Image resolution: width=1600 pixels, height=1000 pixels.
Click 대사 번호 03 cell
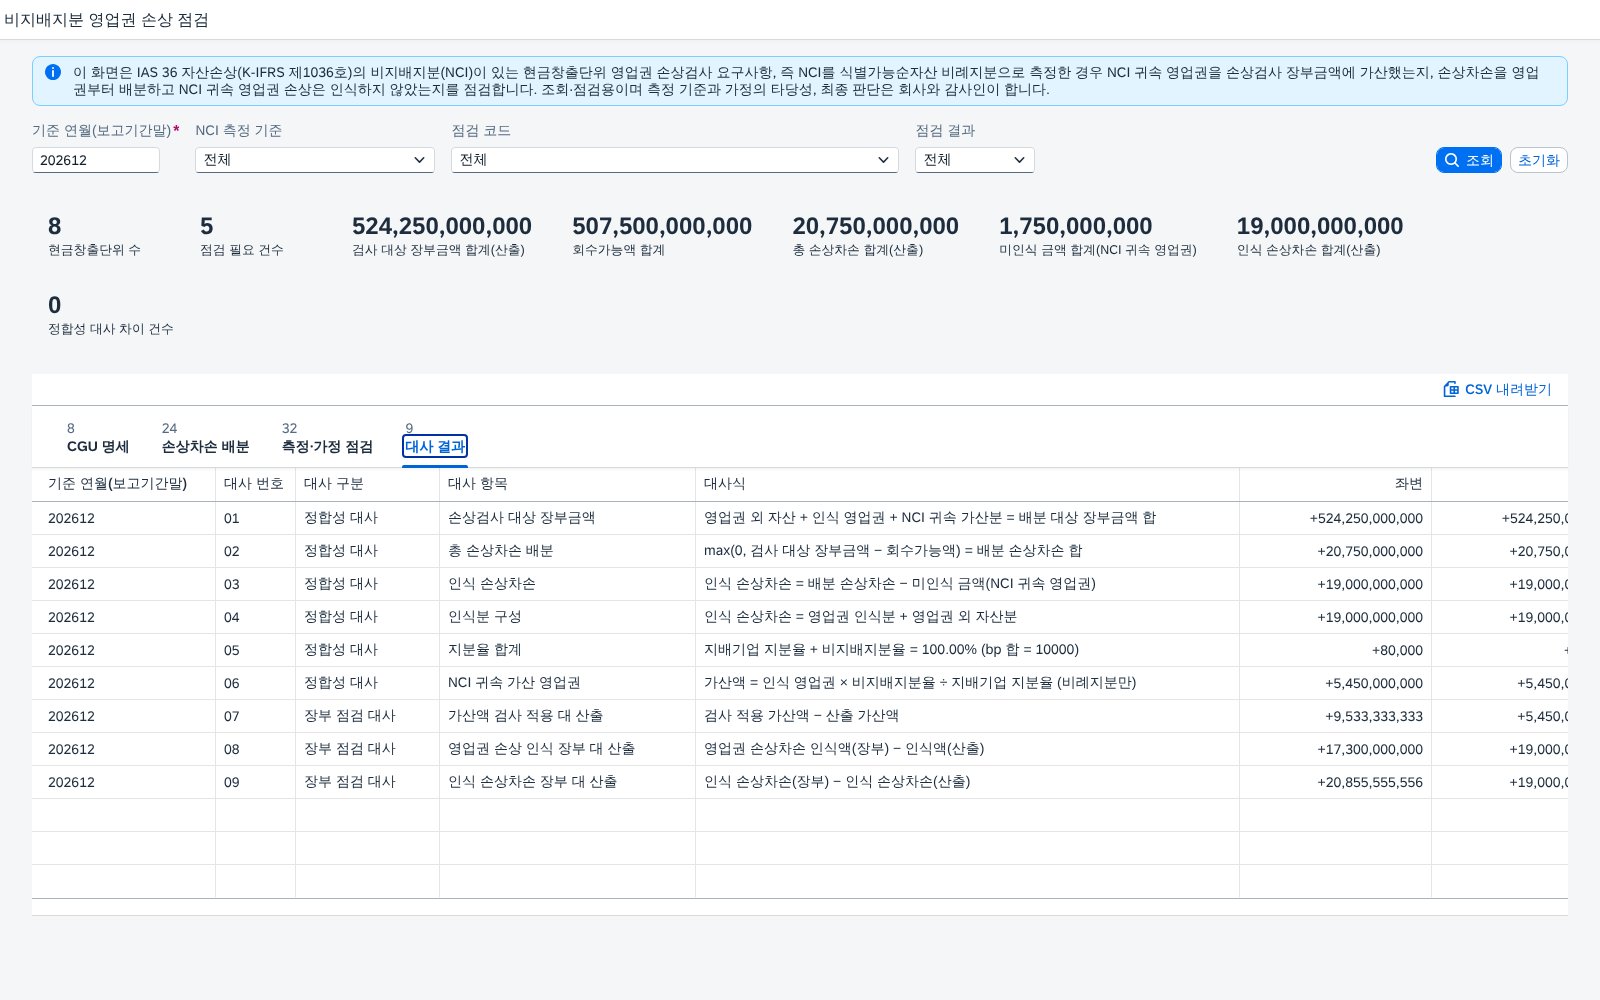pyautogui.click(x=255, y=584)
